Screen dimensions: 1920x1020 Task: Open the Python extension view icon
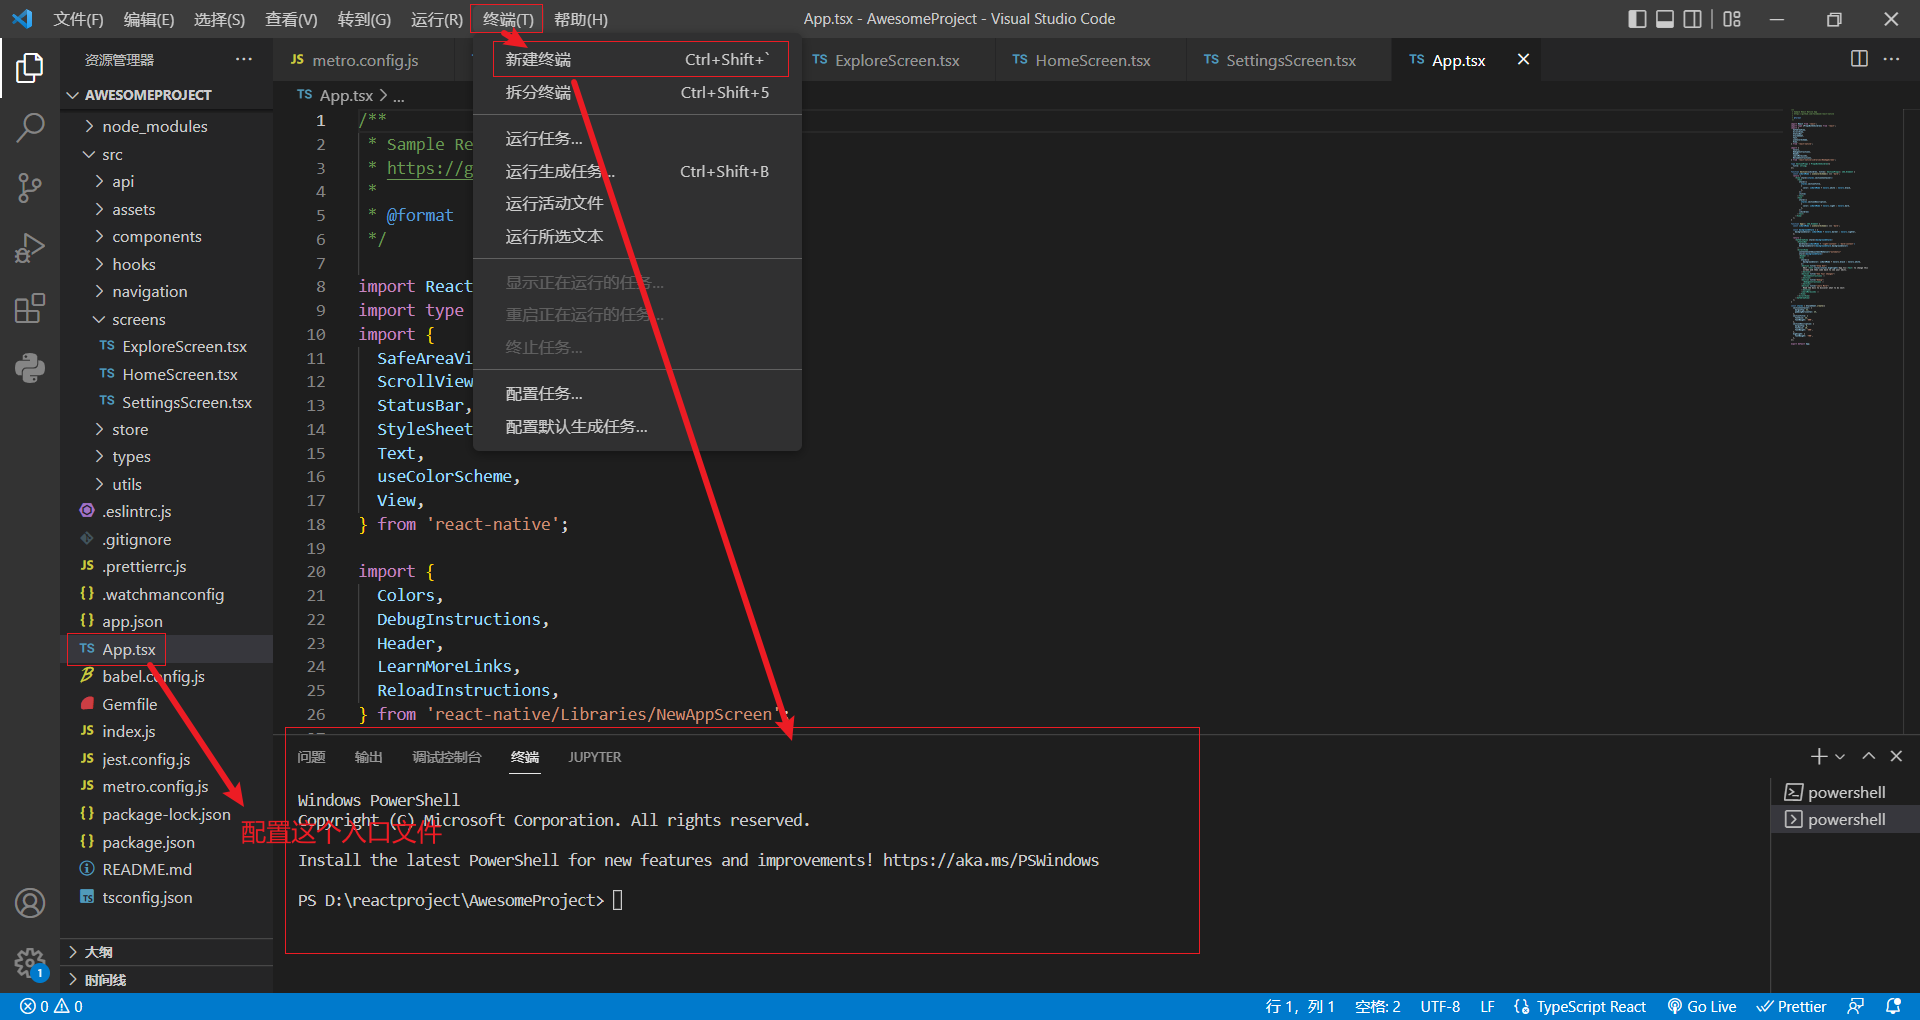coord(30,368)
